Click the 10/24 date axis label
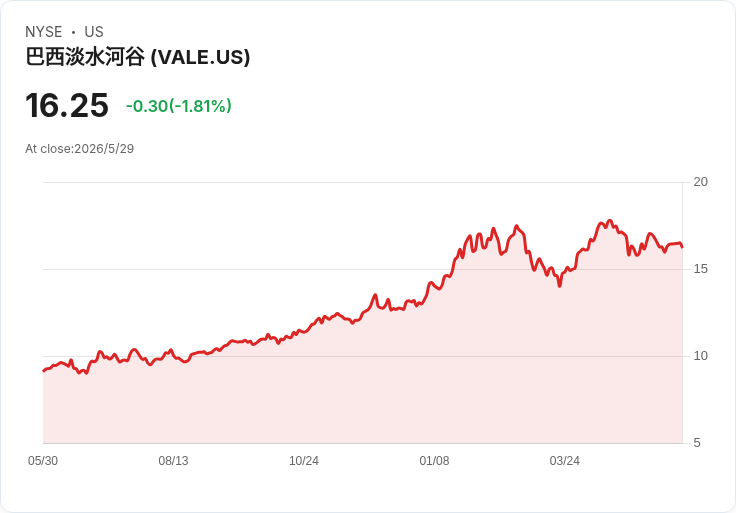 304,461
